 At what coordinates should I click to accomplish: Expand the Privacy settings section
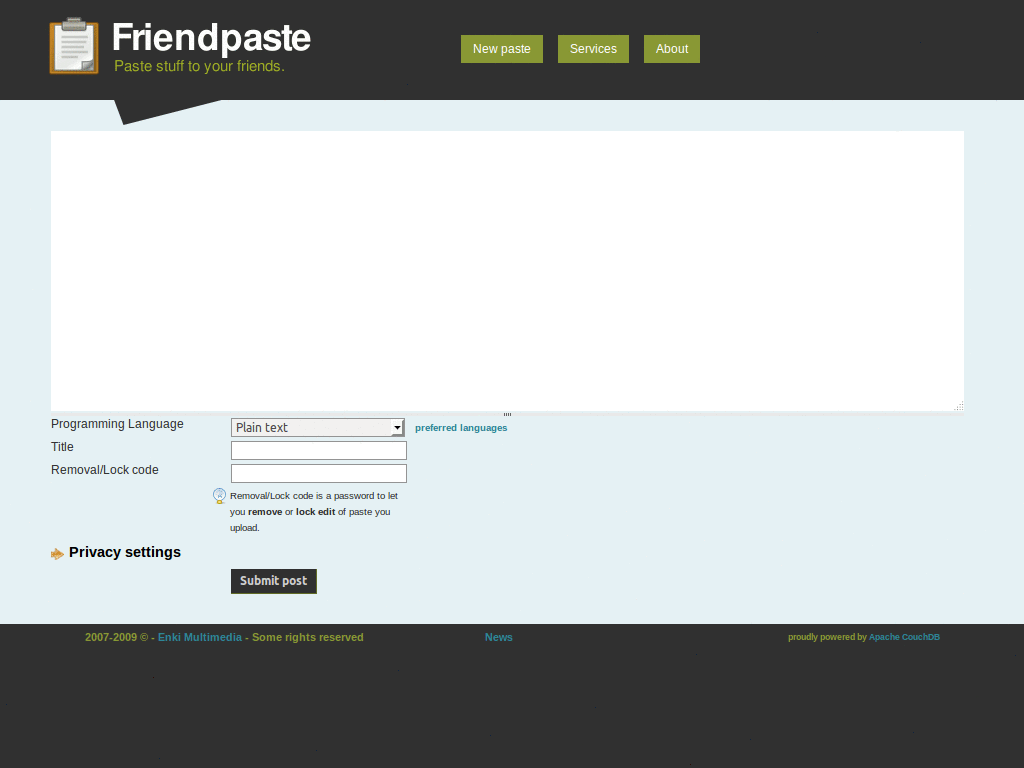[124, 552]
